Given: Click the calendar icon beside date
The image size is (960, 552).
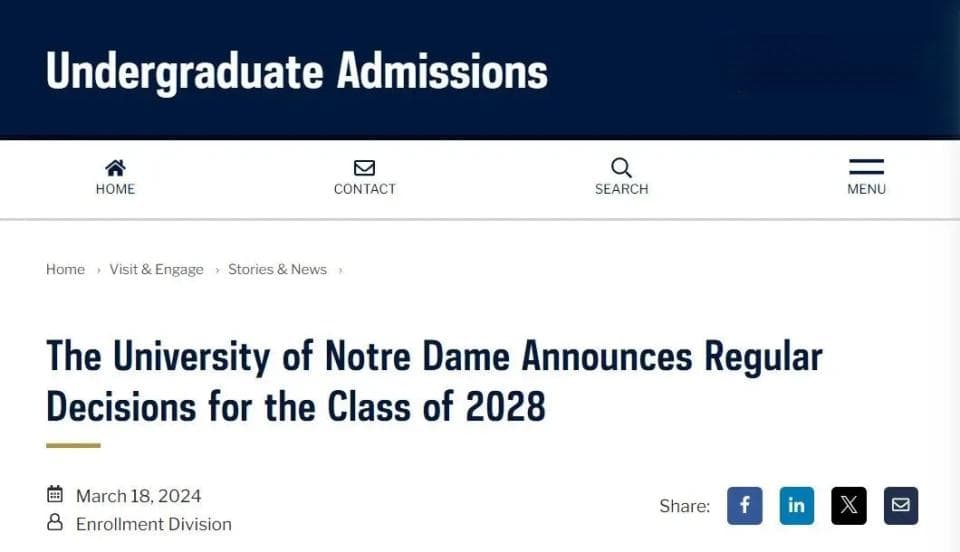Looking at the screenshot, I should 55,494.
